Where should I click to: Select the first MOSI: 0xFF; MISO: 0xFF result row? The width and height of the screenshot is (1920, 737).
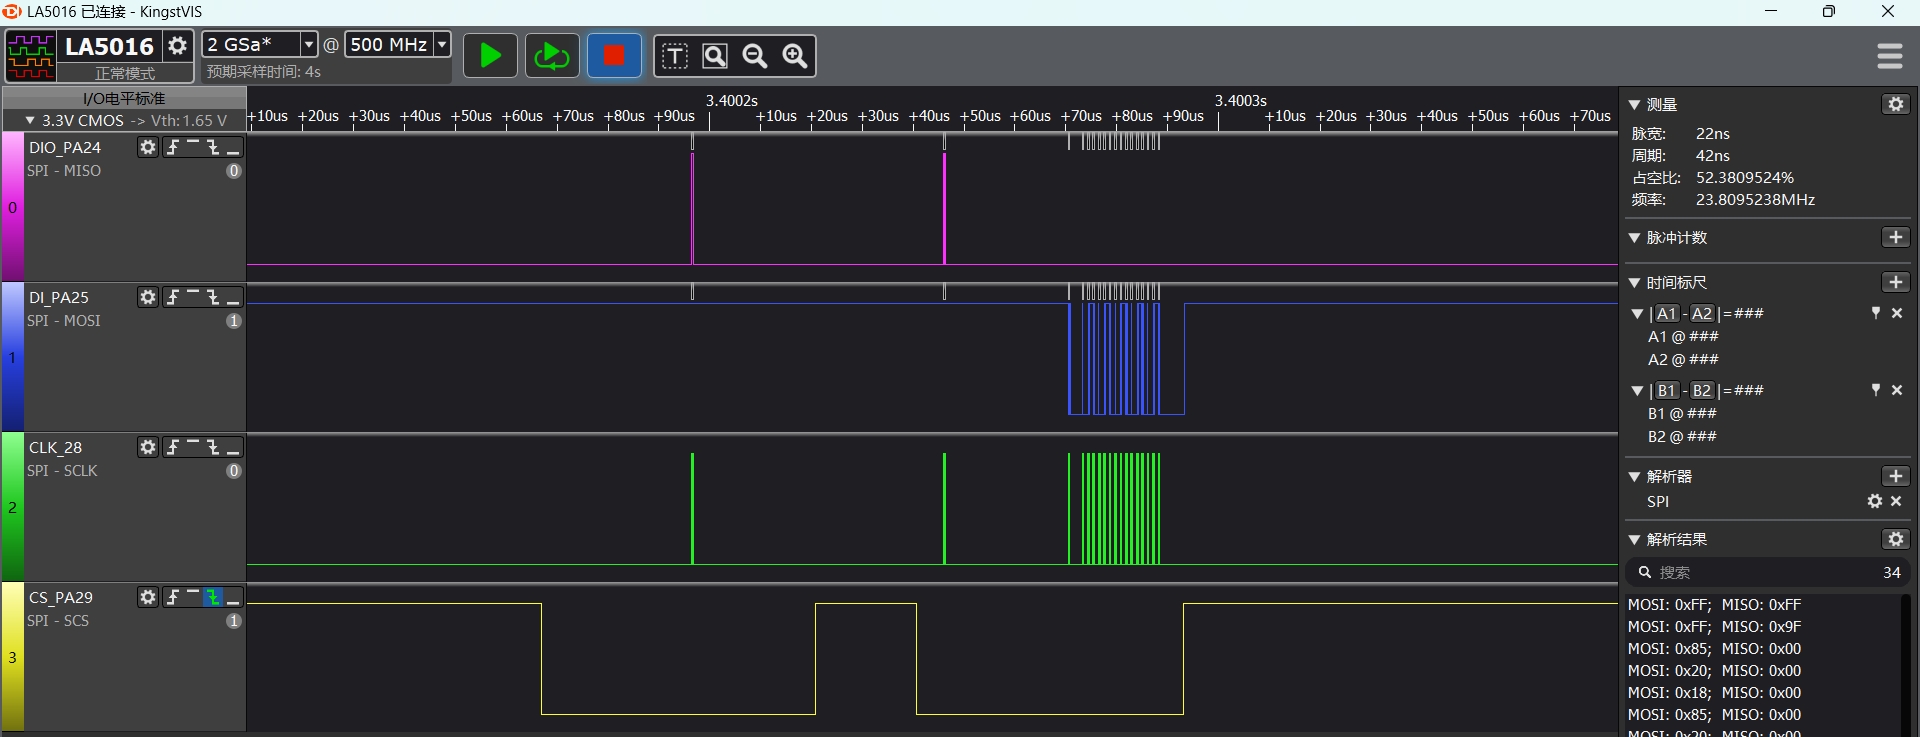tap(1714, 605)
